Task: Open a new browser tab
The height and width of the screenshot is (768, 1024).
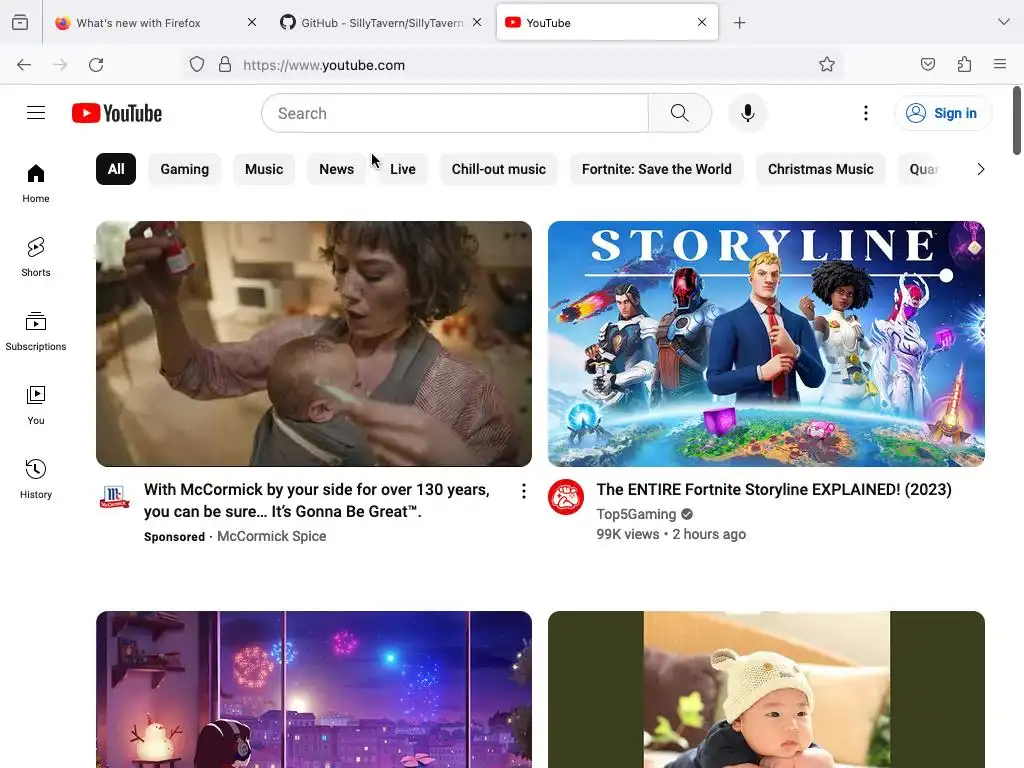Action: tap(739, 23)
